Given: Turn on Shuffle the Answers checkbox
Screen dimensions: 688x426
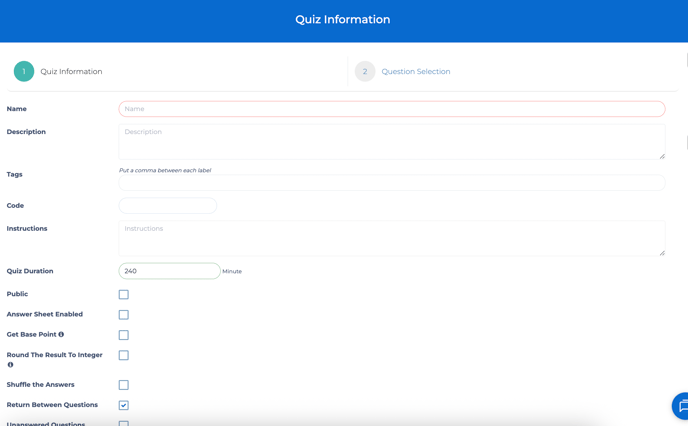Looking at the screenshot, I should coord(124,385).
